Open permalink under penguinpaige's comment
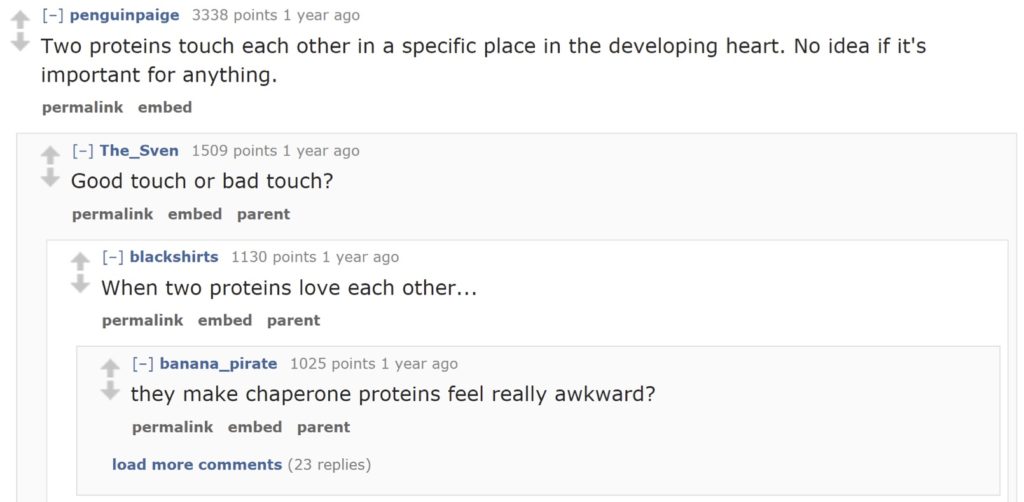 click(82, 108)
